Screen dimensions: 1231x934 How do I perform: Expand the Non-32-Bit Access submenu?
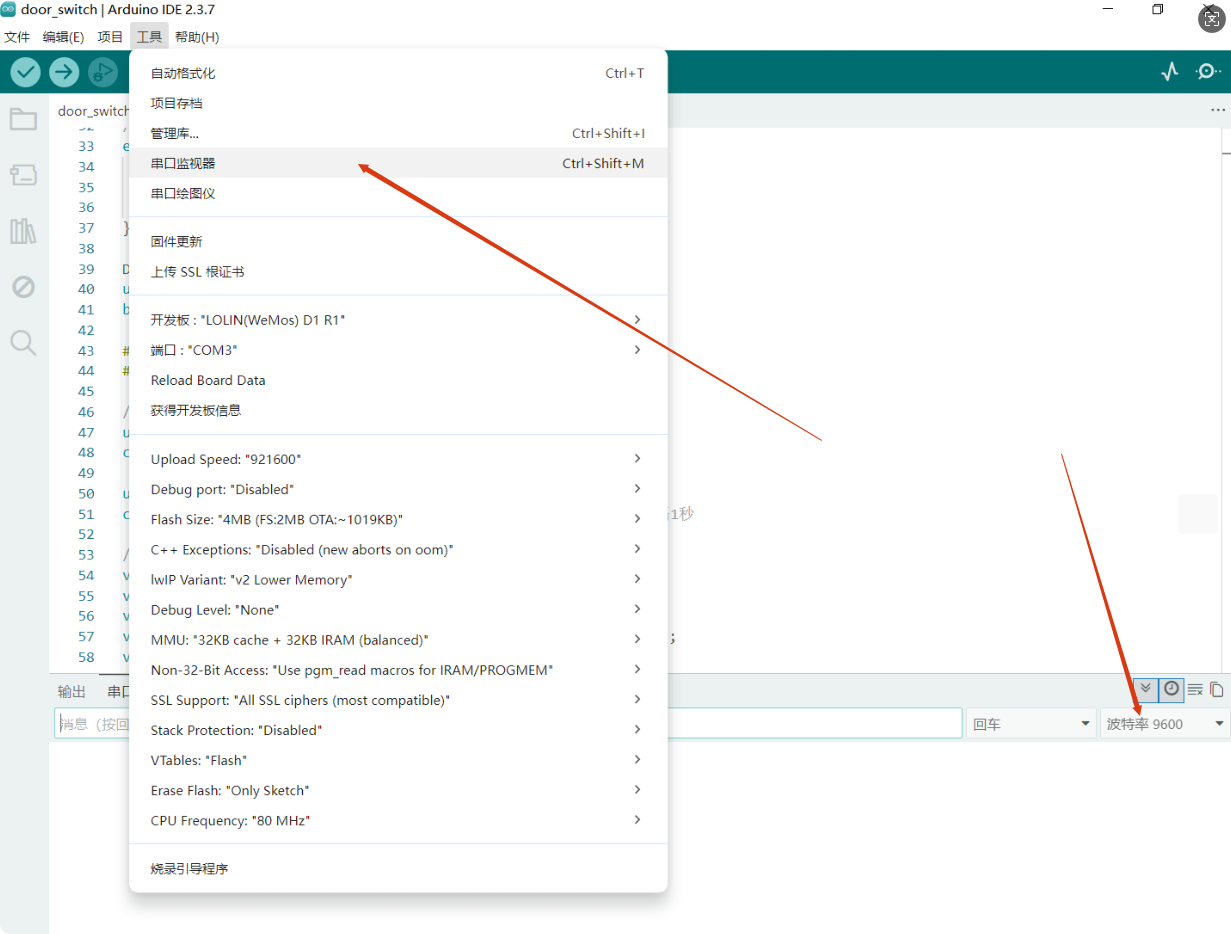pyautogui.click(x=398, y=669)
